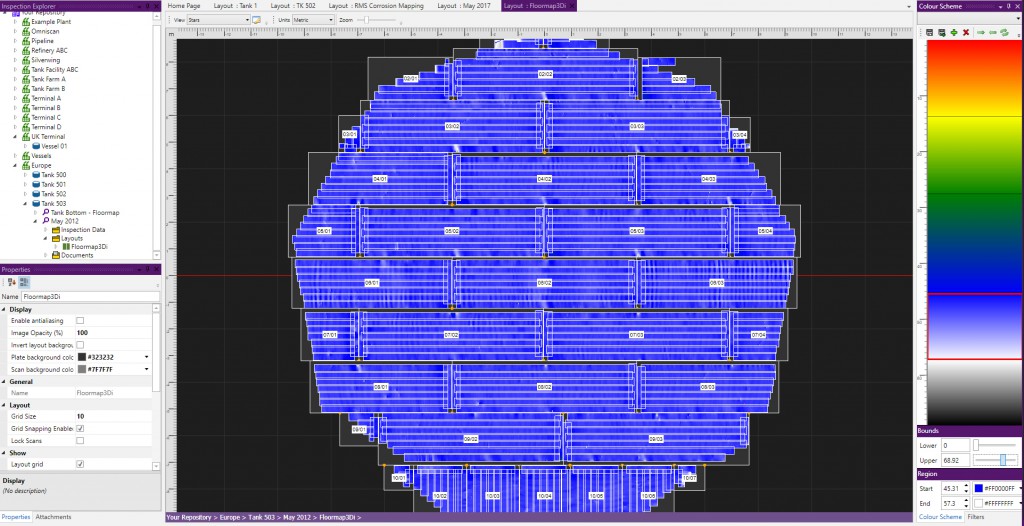Switch to the Attachments tab

click(x=53, y=517)
